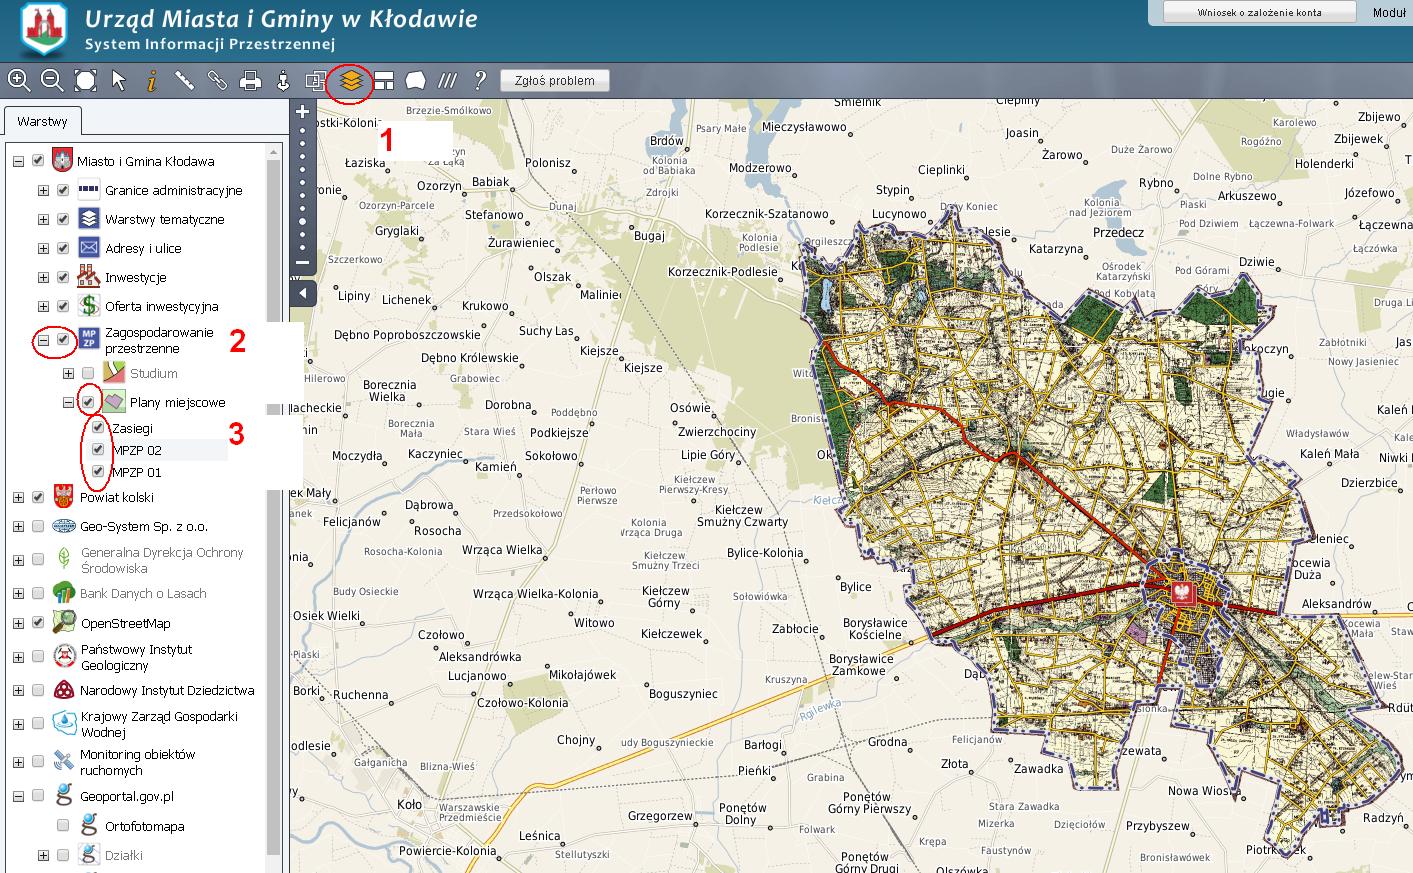Open the Warstwy tab

pyautogui.click(x=42, y=122)
